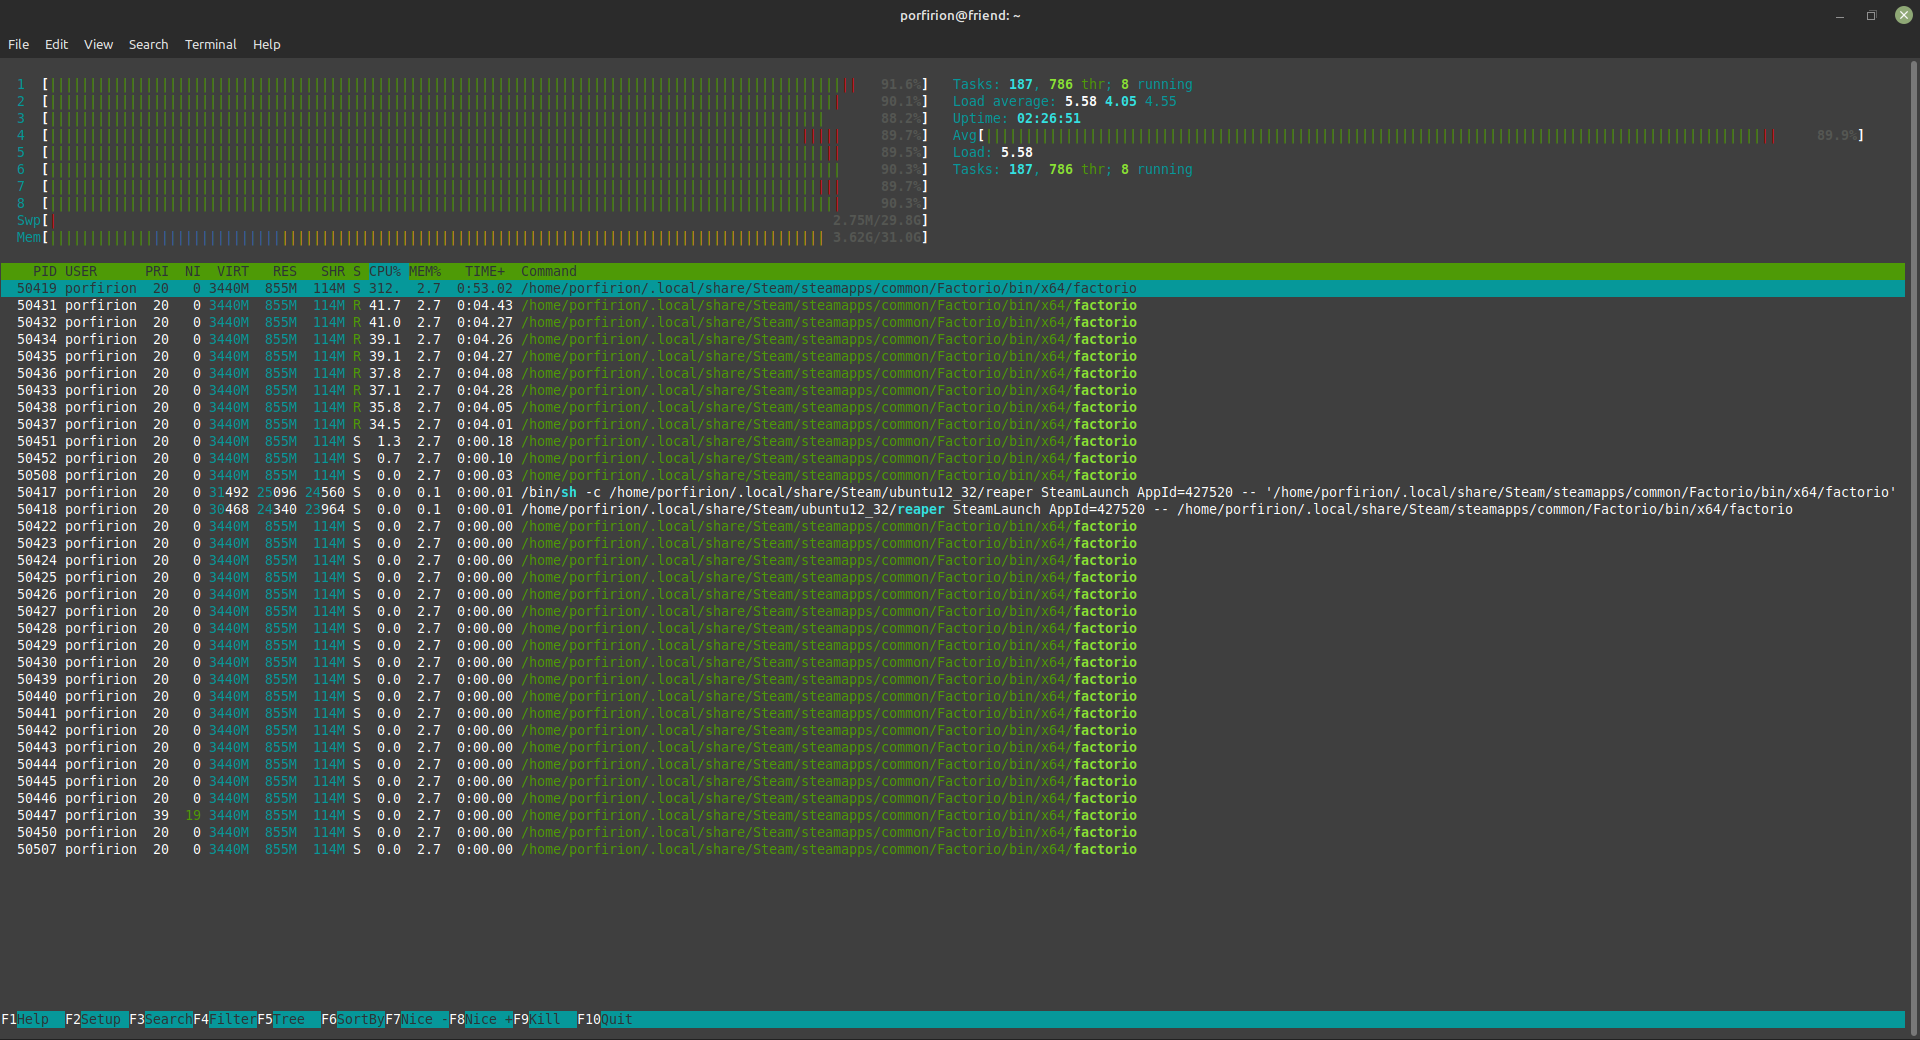1920x1040 pixels.
Task: Click the Avg CPU meter bar
Action: click(x=1420, y=135)
